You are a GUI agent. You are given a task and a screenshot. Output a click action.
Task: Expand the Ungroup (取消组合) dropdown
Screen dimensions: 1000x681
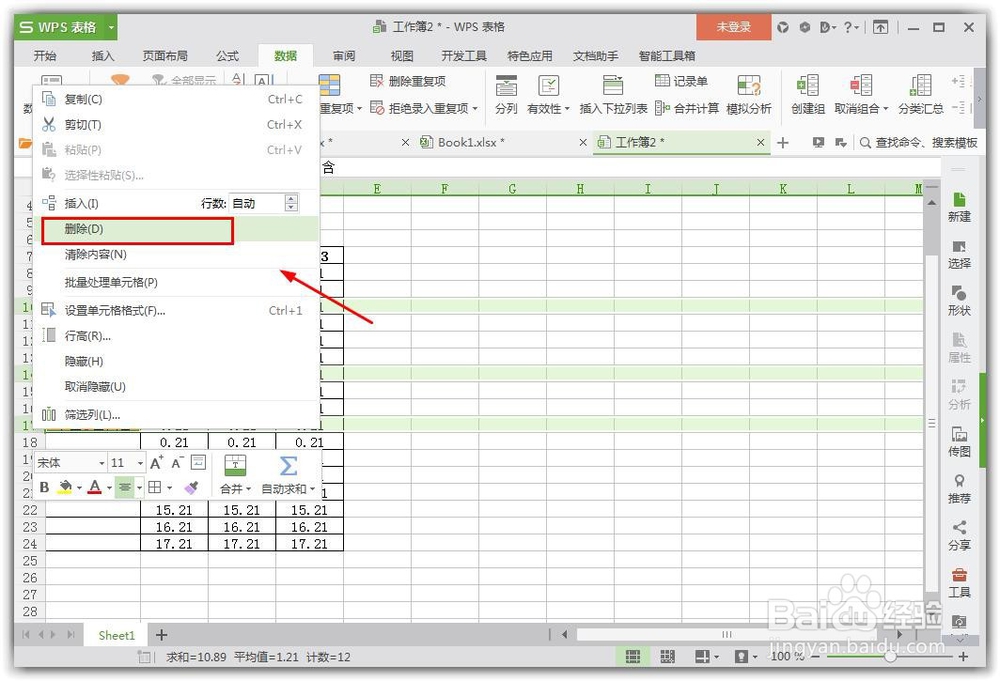click(x=886, y=109)
